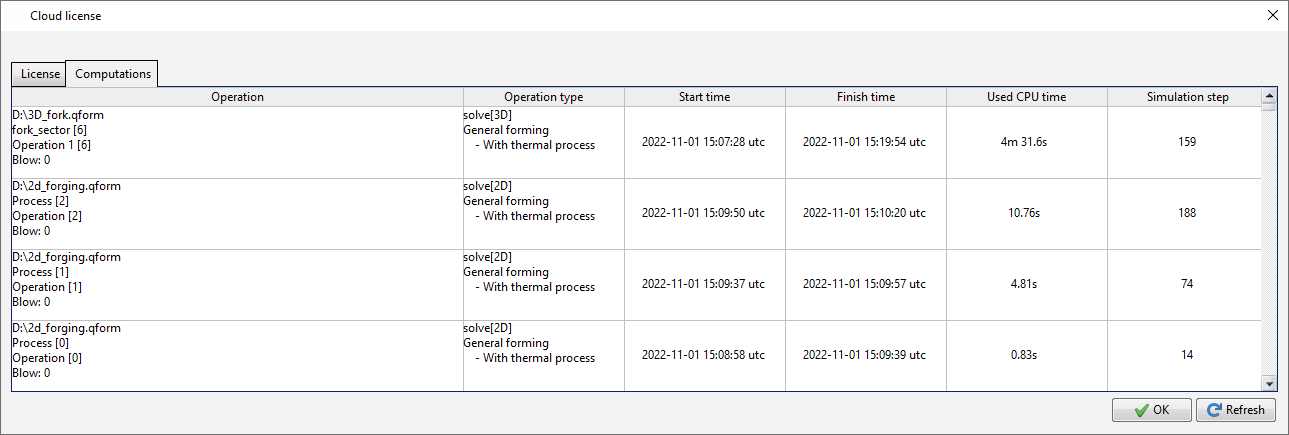This screenshot has width=1289, height=435.
Task: Select the 2d_forging Process [1] row
Action: click(237, 284)
